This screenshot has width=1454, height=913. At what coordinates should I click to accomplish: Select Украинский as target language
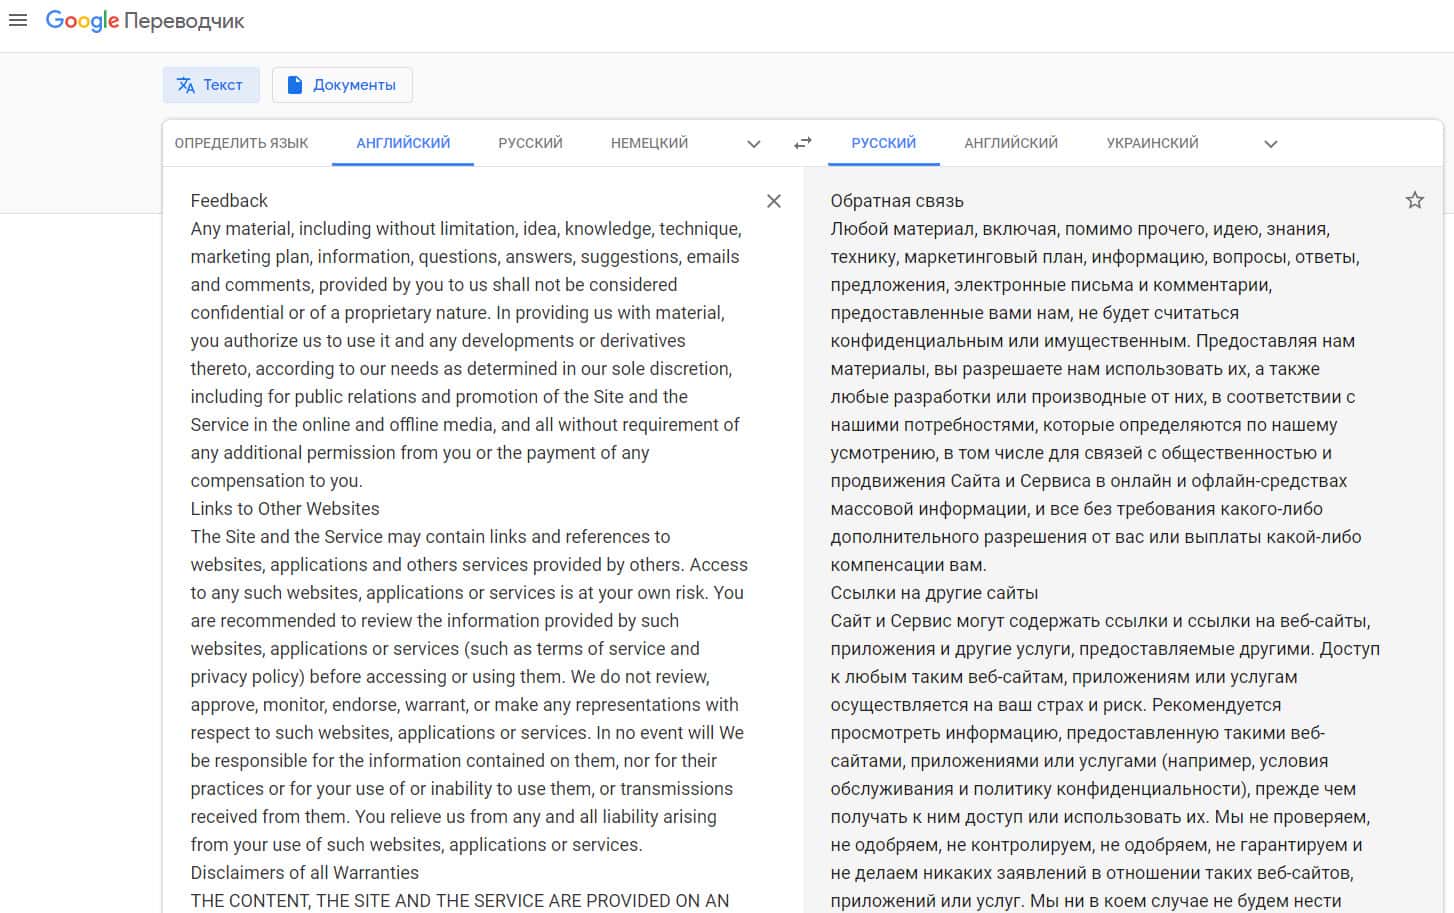click(x=1152, y=143)
